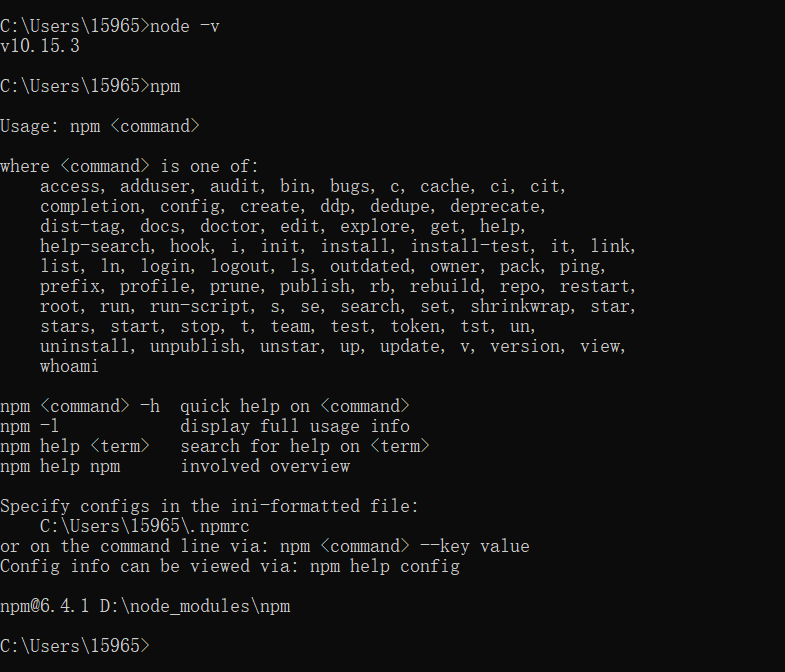
Task: Click the 'whoami' command word
Action: coord(70,367)
